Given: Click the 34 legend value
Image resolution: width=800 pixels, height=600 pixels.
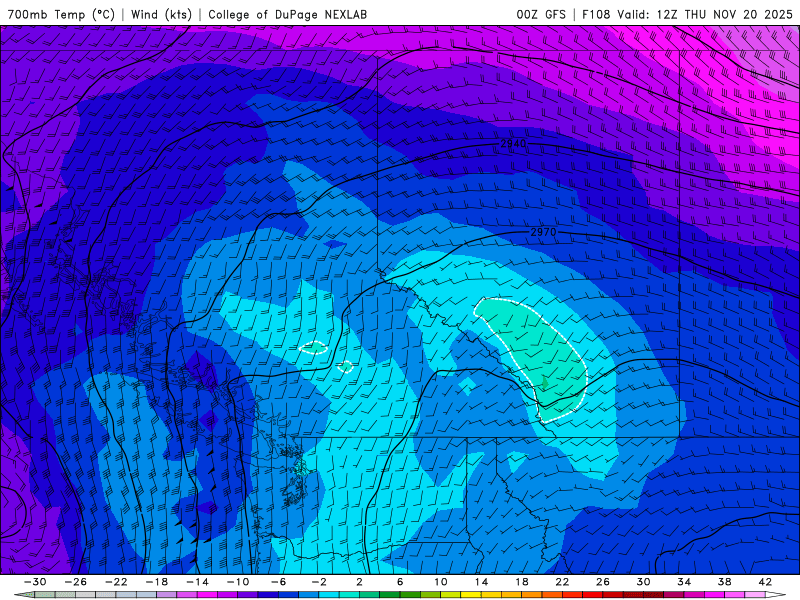Looking at the screenshot, I should point(684,582).
